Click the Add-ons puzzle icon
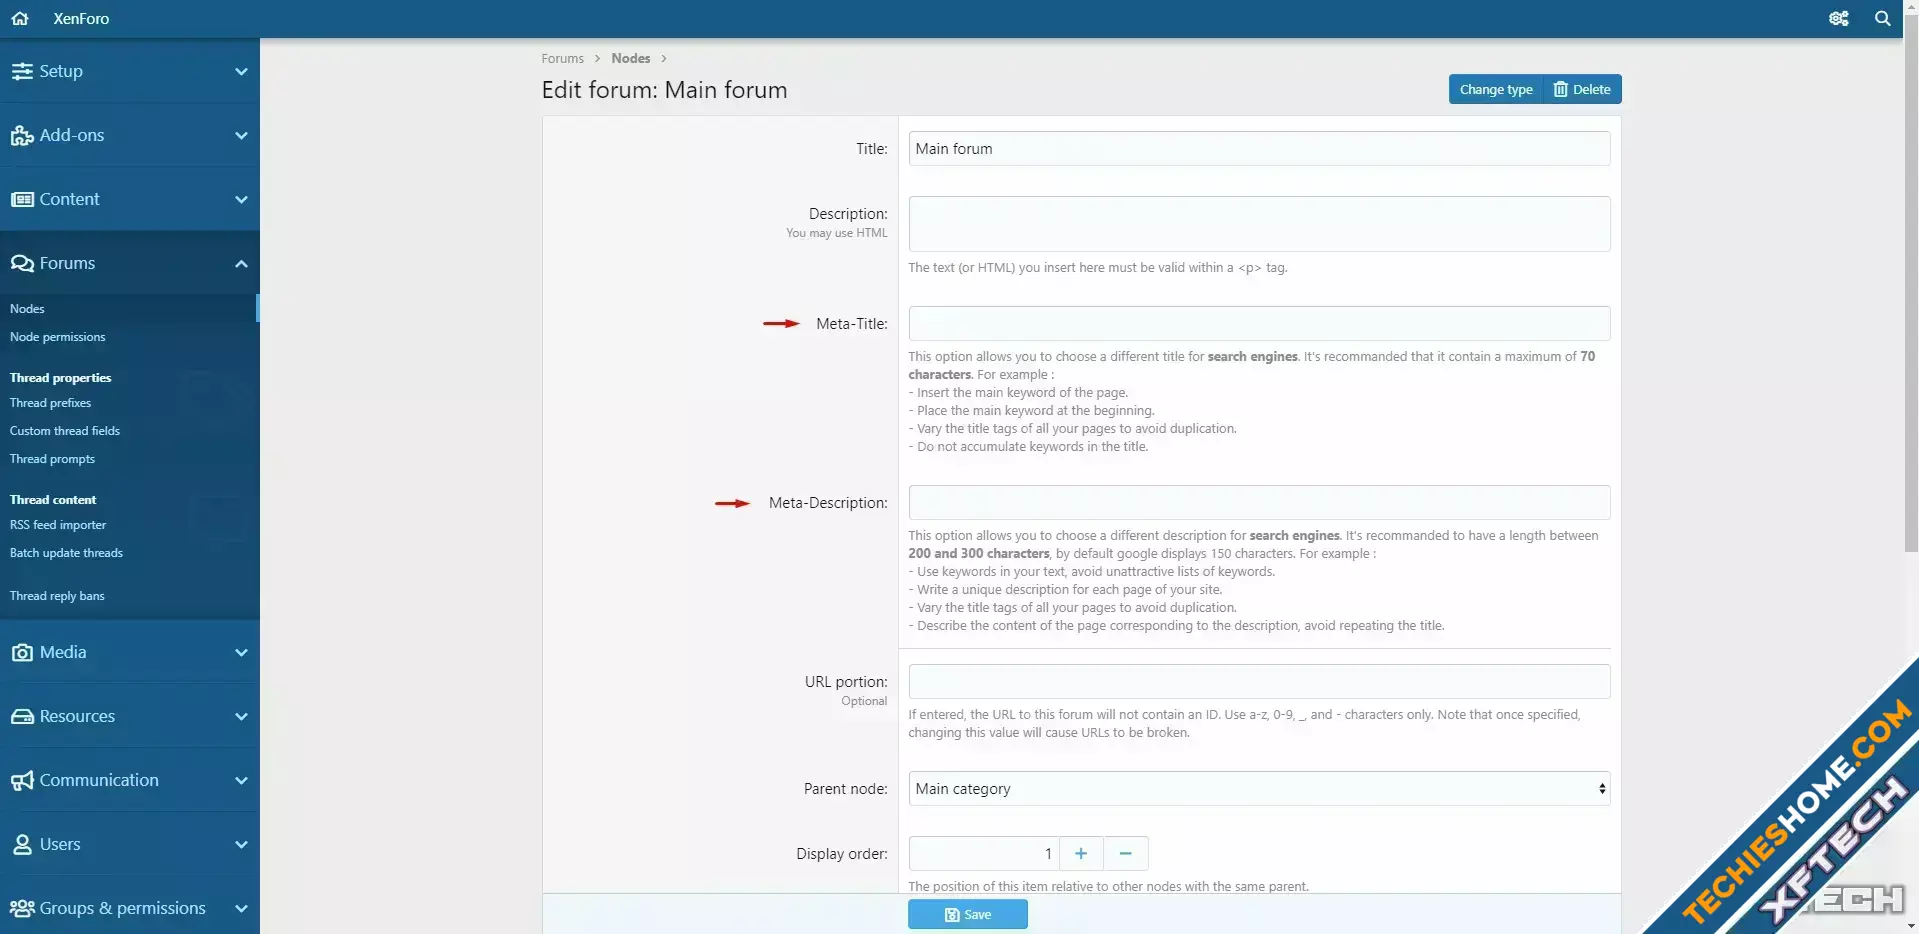 pos(22,135)
